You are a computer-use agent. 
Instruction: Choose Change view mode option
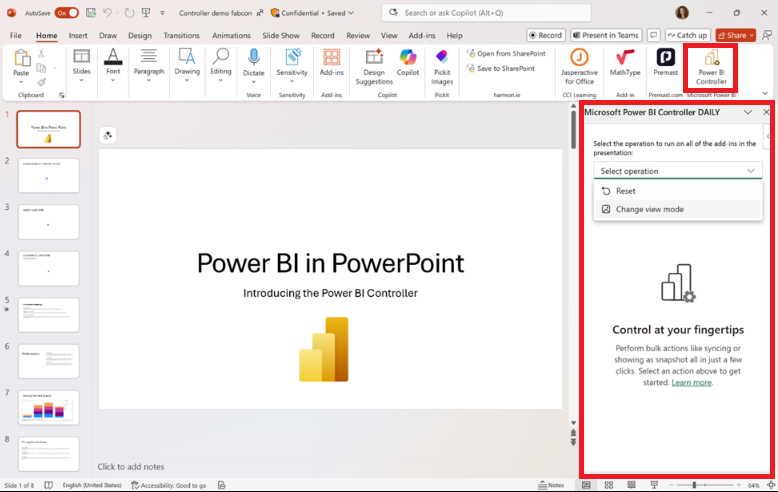tap(678, 209)
